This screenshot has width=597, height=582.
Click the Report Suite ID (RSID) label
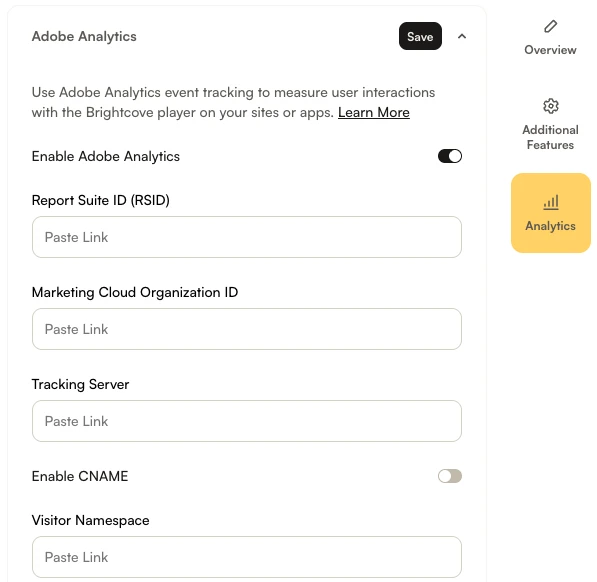click(101, 200)
